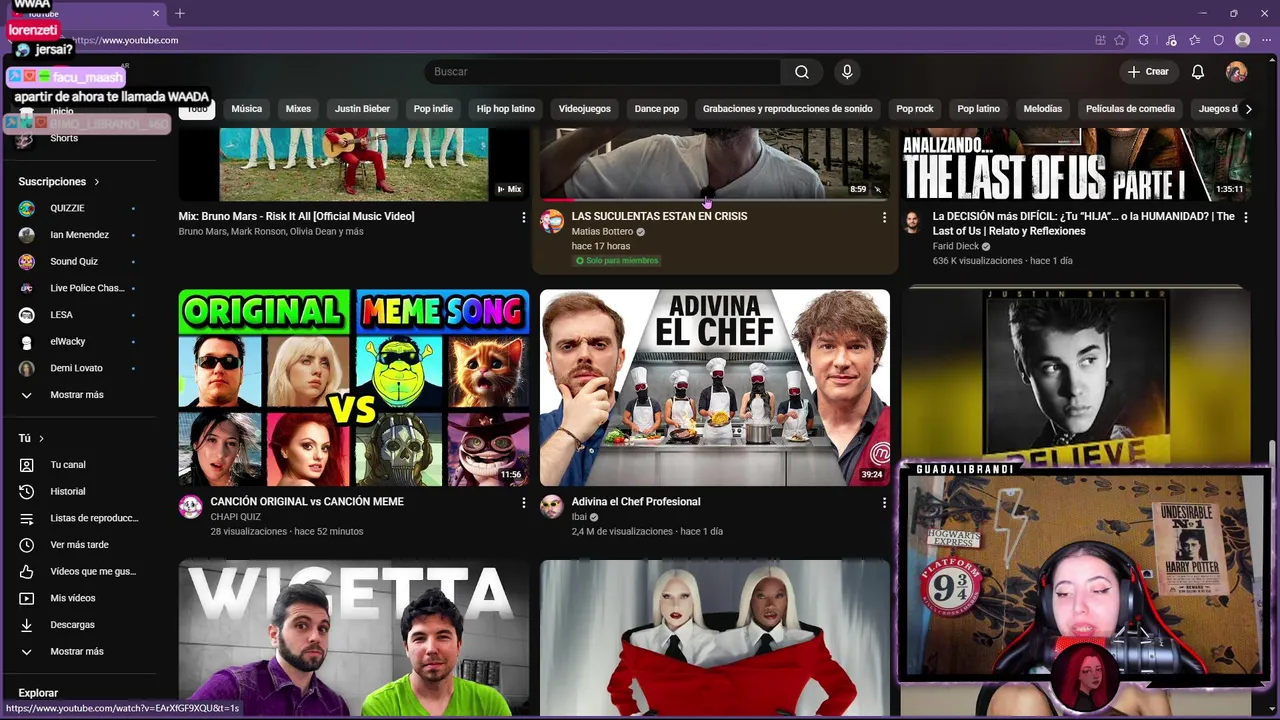Open the browser essentials shield icon
This screenshot has width=1280, height=720.
(x=1219, y=40)
